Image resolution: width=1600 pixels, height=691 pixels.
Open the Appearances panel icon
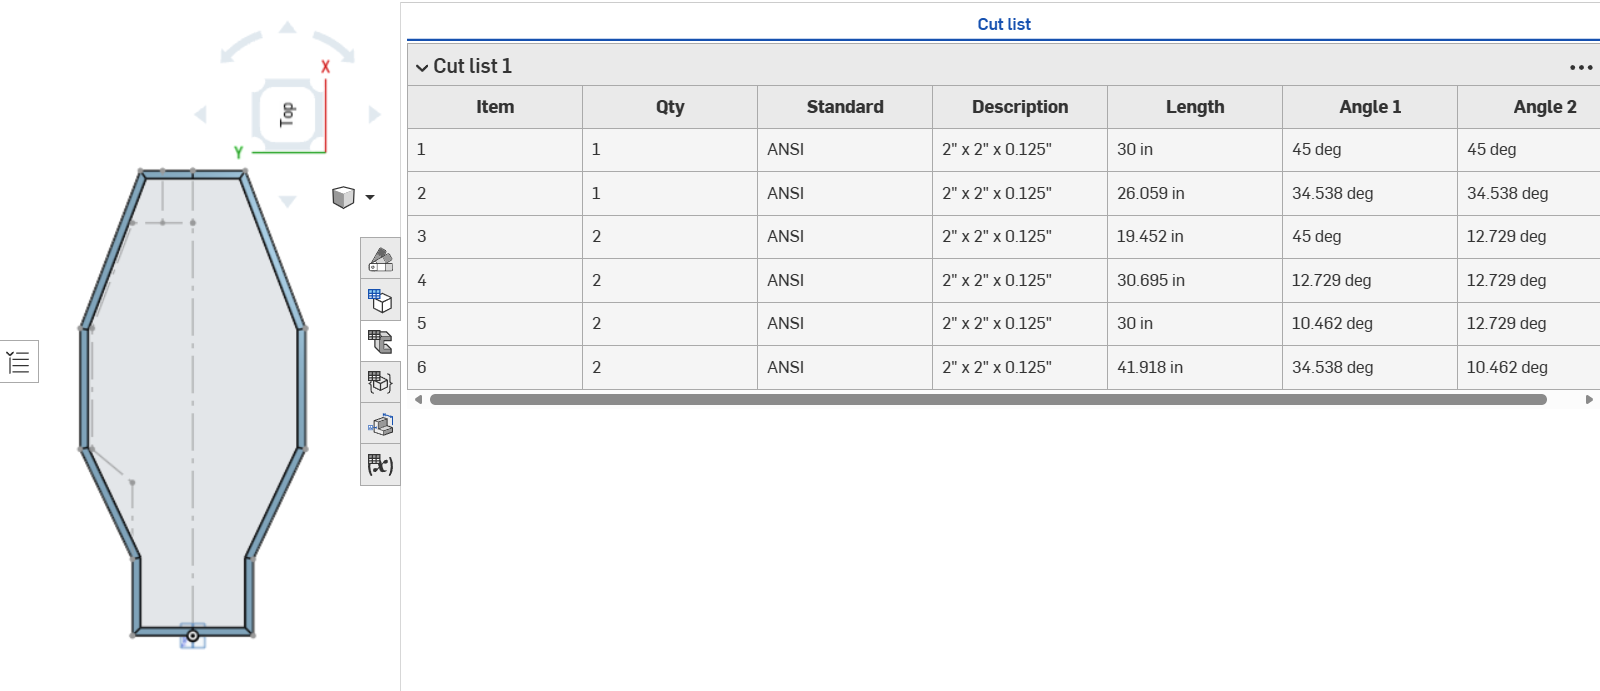click(380, 259)
